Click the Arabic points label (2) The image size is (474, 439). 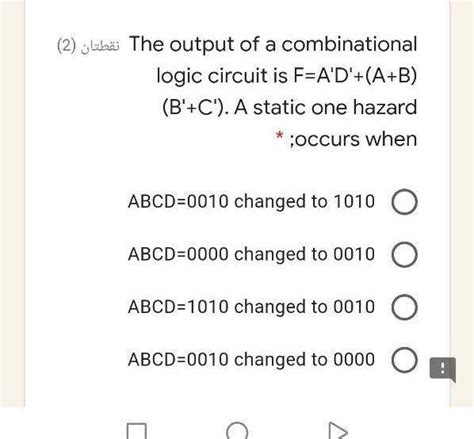tap(88, 46)
